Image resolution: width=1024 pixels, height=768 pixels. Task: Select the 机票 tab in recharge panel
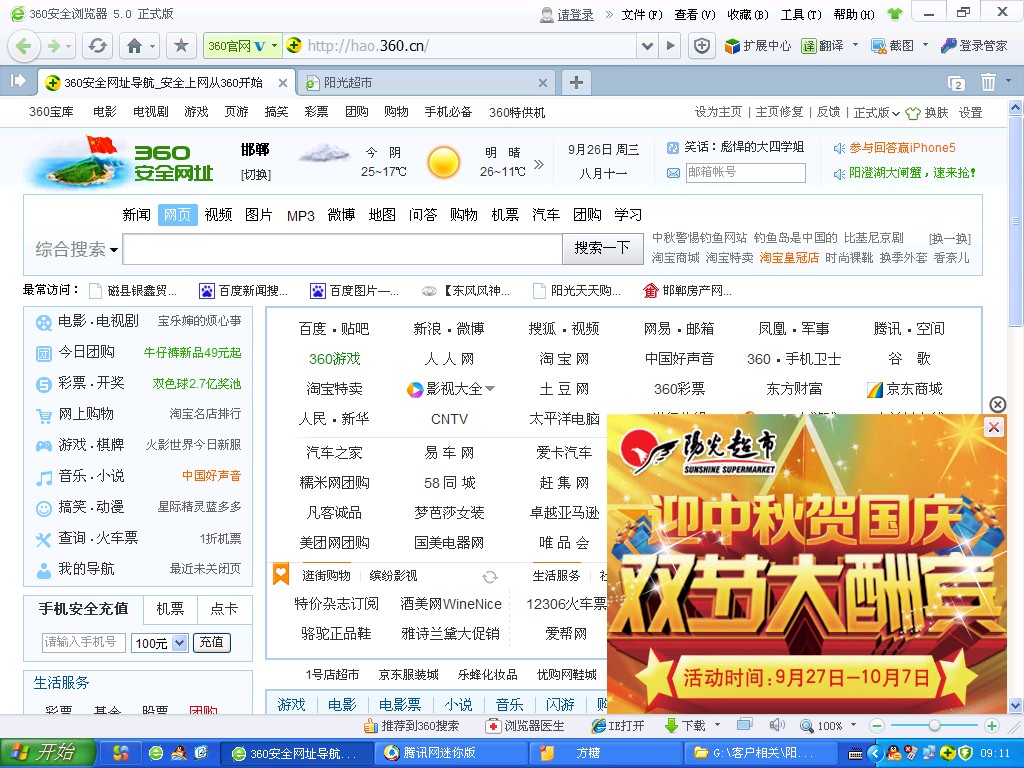[170, 609]
